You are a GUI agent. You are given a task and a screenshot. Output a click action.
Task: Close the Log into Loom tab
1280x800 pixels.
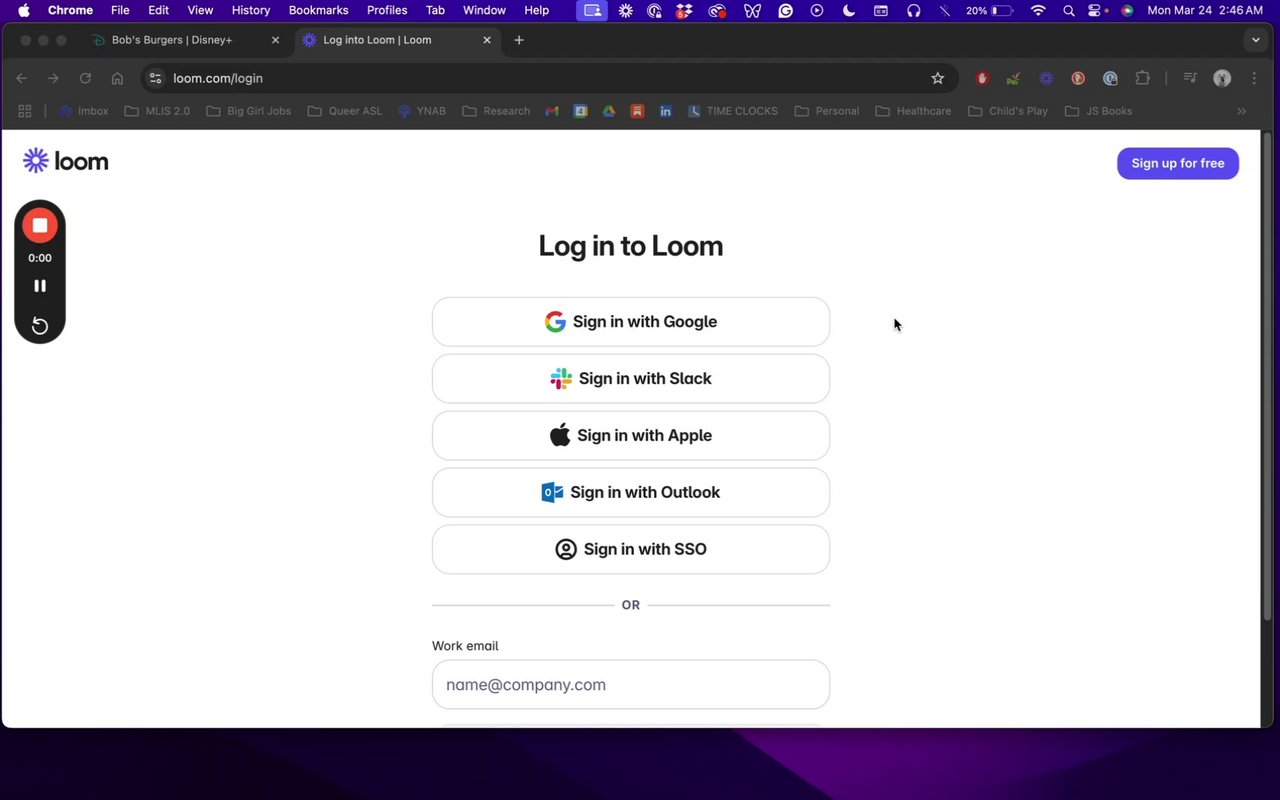[487, 40]
